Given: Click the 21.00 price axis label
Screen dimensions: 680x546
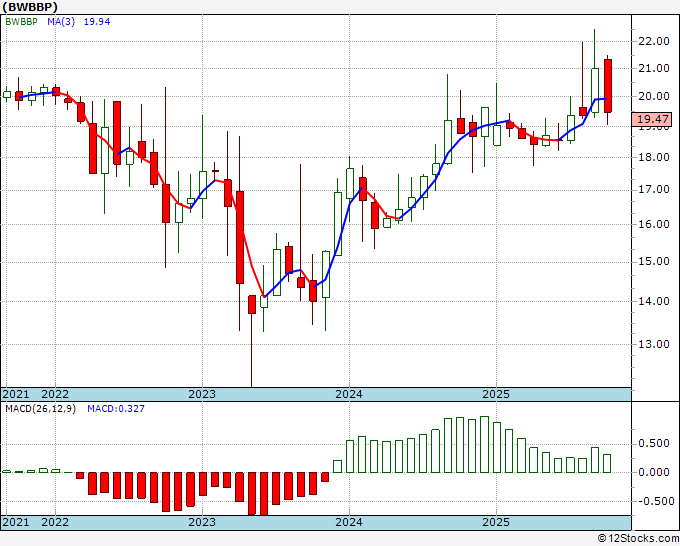Looking at the screenshot, I should [654, 68].
